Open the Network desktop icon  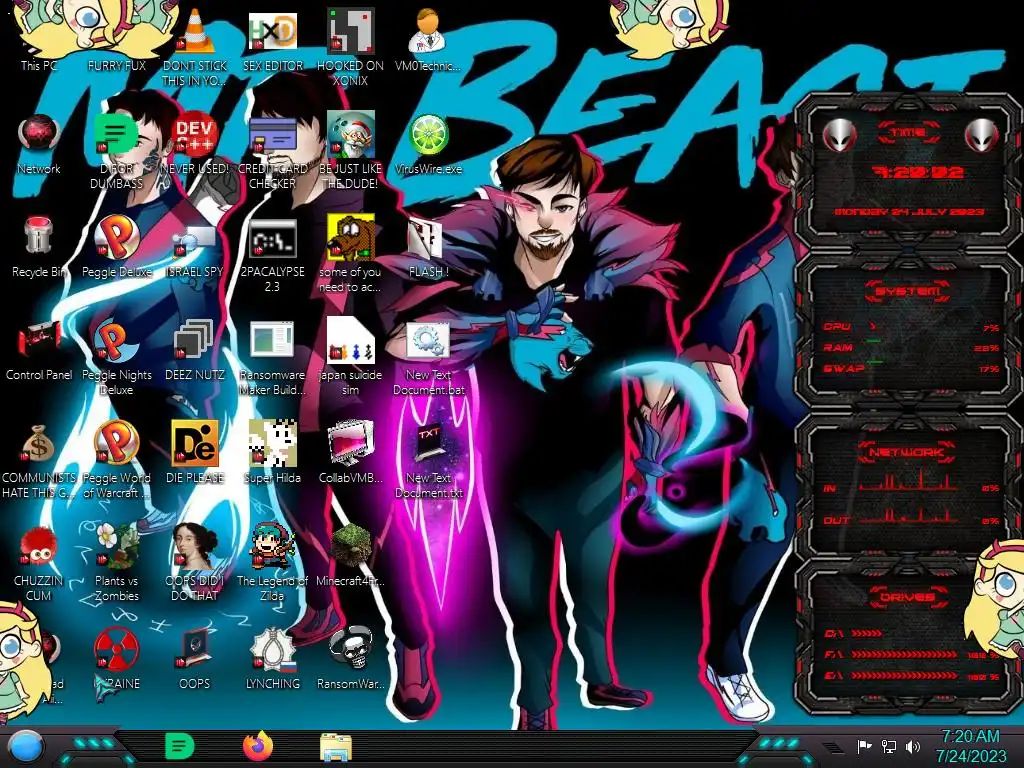39,134
